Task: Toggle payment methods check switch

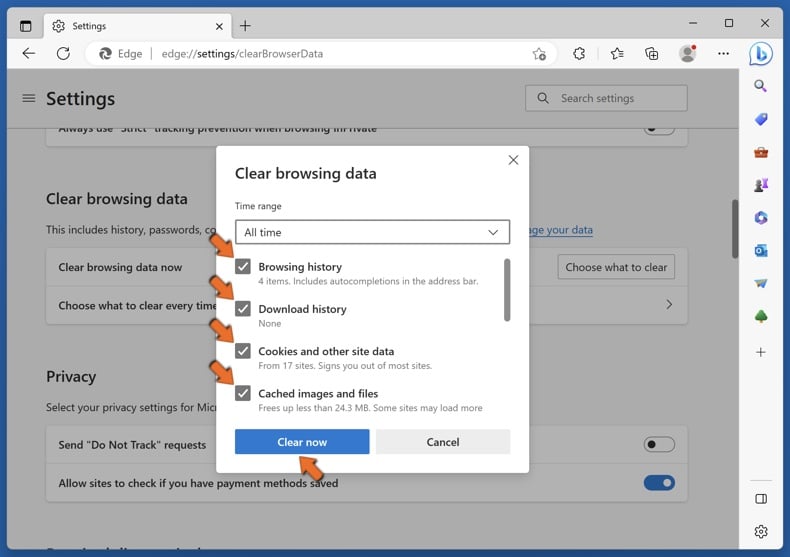Action: [659, 483]
